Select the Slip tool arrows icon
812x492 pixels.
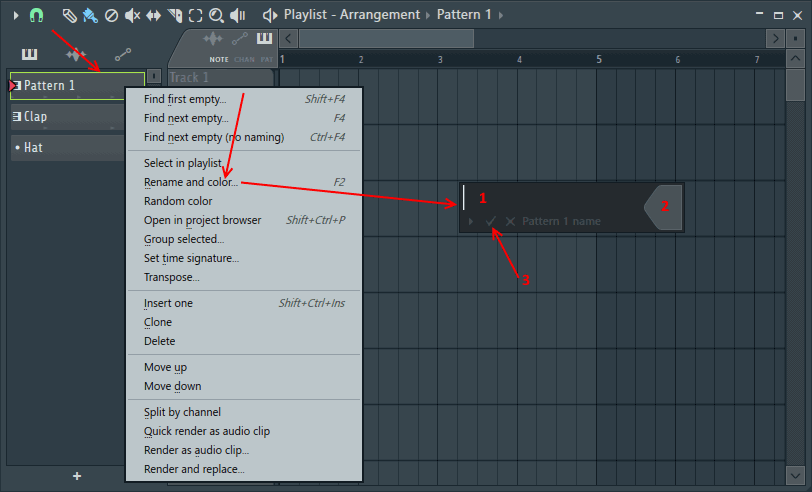coord(153,15)
